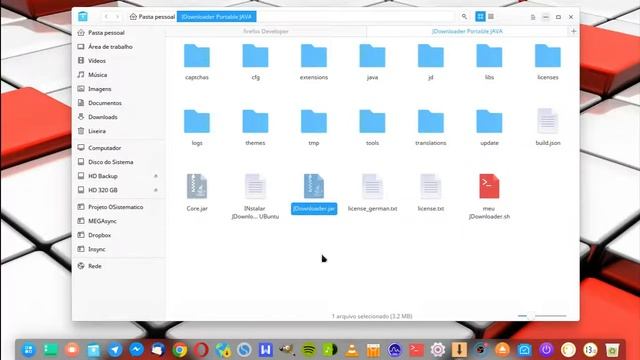Open VLC media player from dock

352,350
